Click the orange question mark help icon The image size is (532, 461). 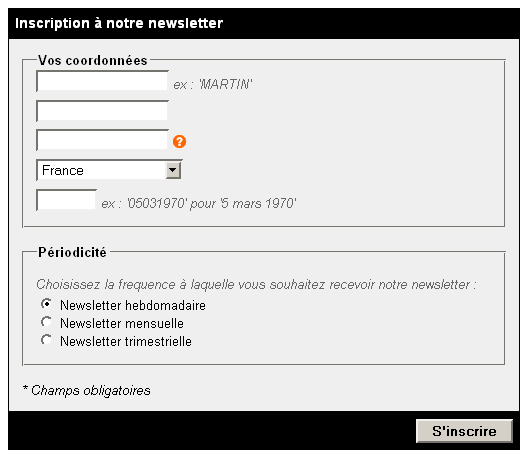[179, 141]
